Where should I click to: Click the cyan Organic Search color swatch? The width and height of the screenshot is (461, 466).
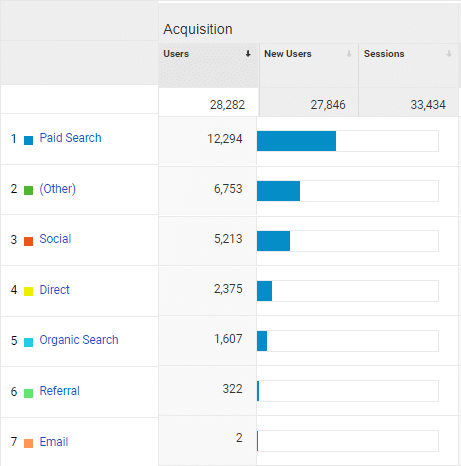(28, 342)
